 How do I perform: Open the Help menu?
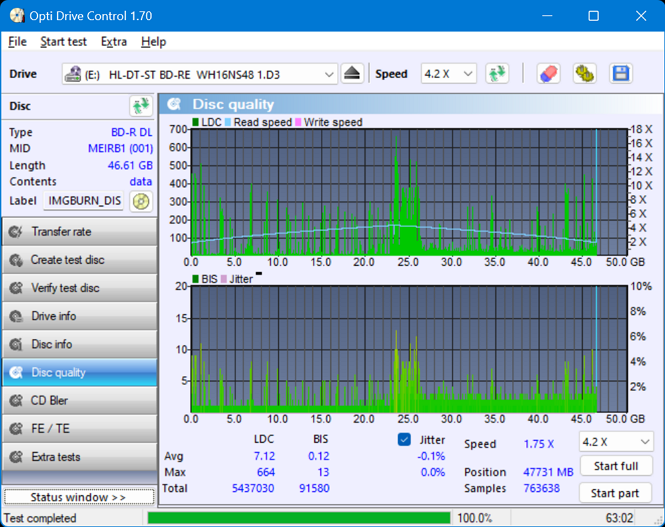click(x=154, y=42)
